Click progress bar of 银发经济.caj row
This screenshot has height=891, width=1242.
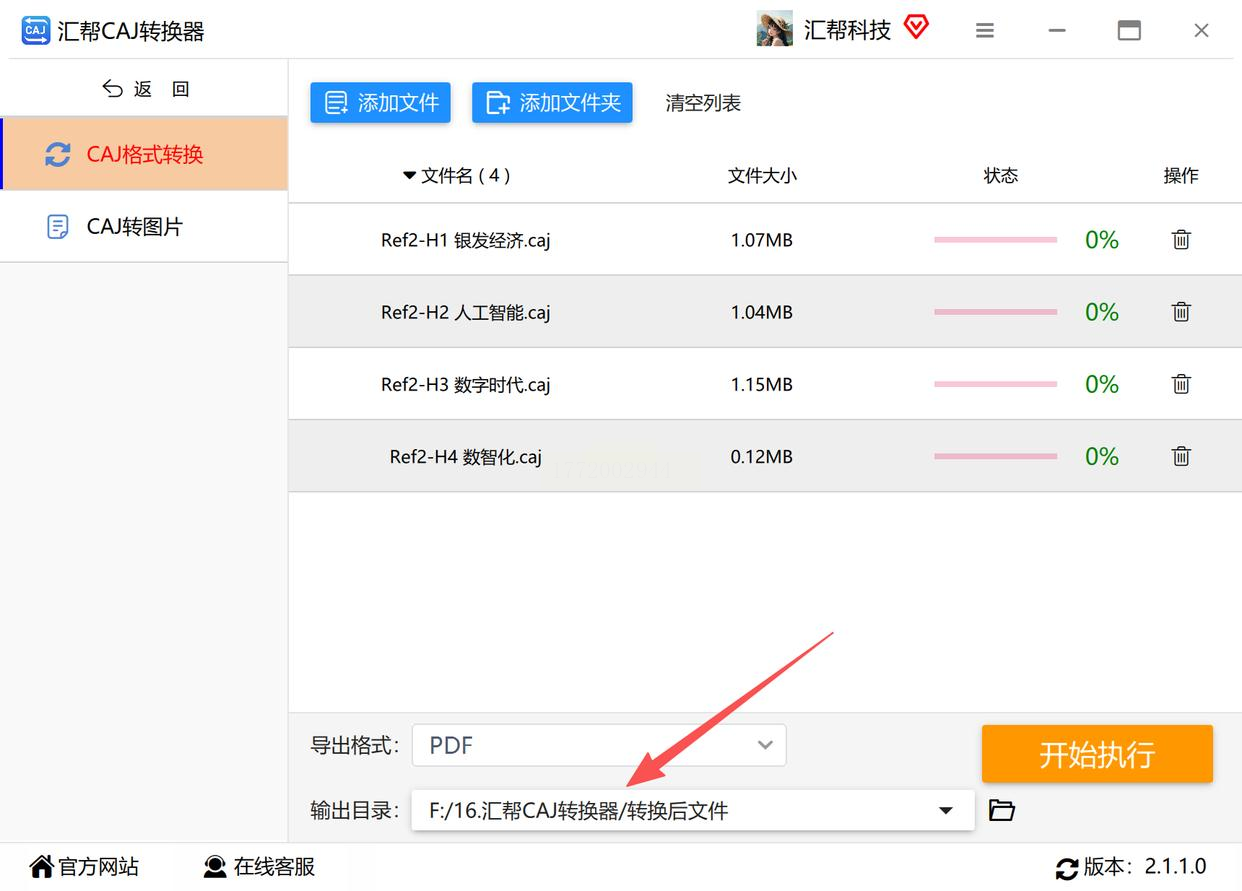coord(995,240)
